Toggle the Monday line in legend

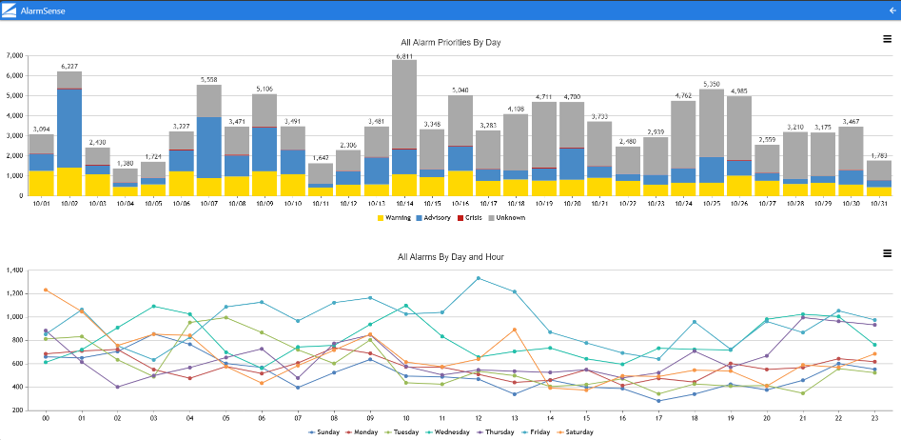point(362,431)
